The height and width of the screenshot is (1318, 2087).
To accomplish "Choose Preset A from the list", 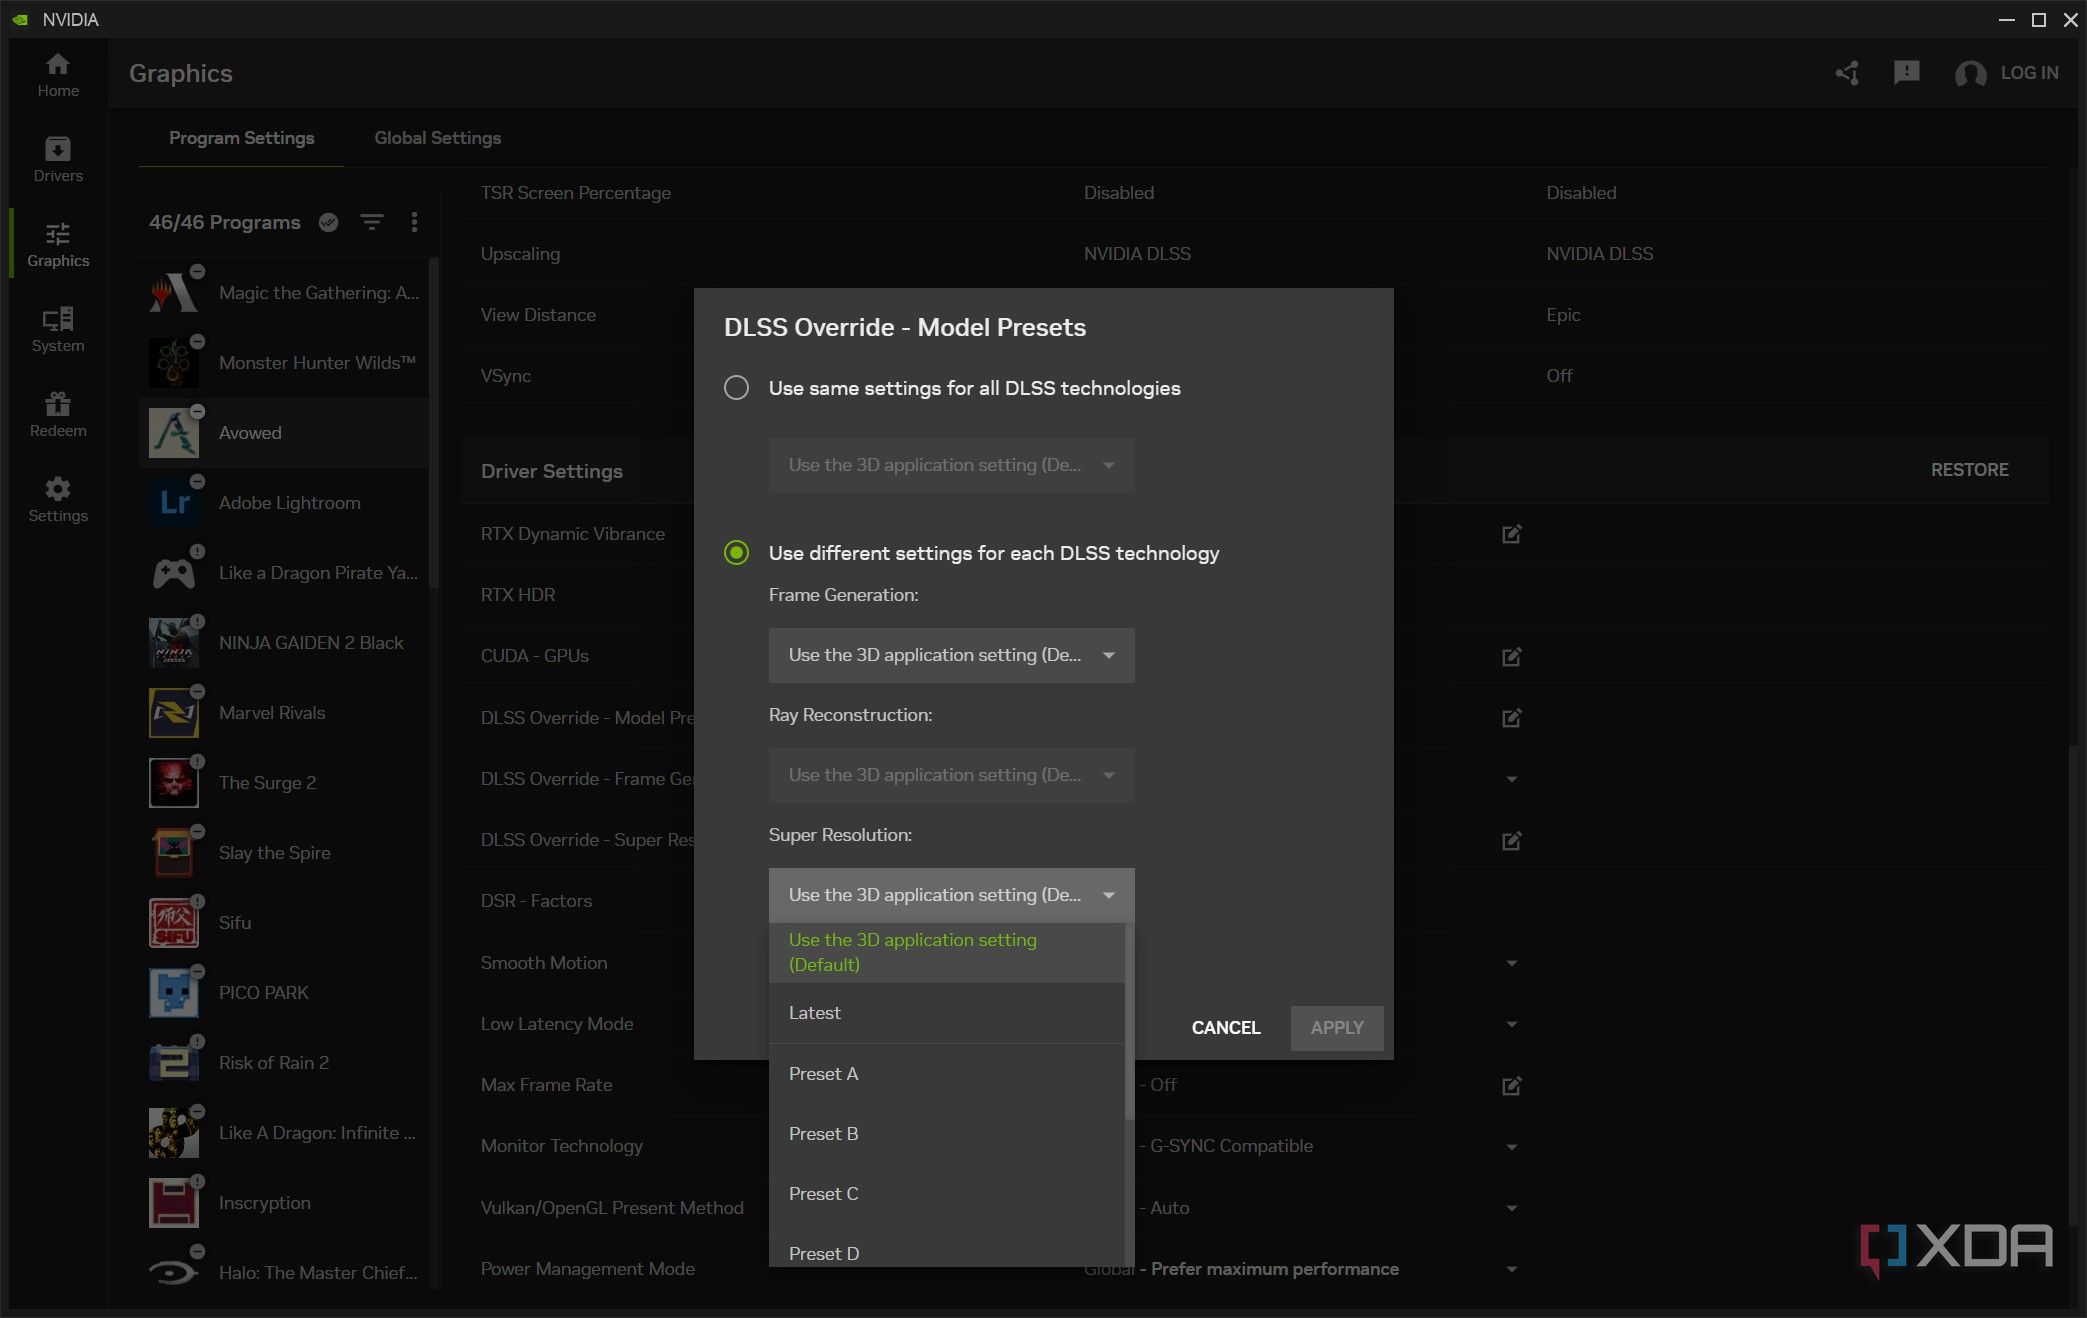I will coord(946,1074).
